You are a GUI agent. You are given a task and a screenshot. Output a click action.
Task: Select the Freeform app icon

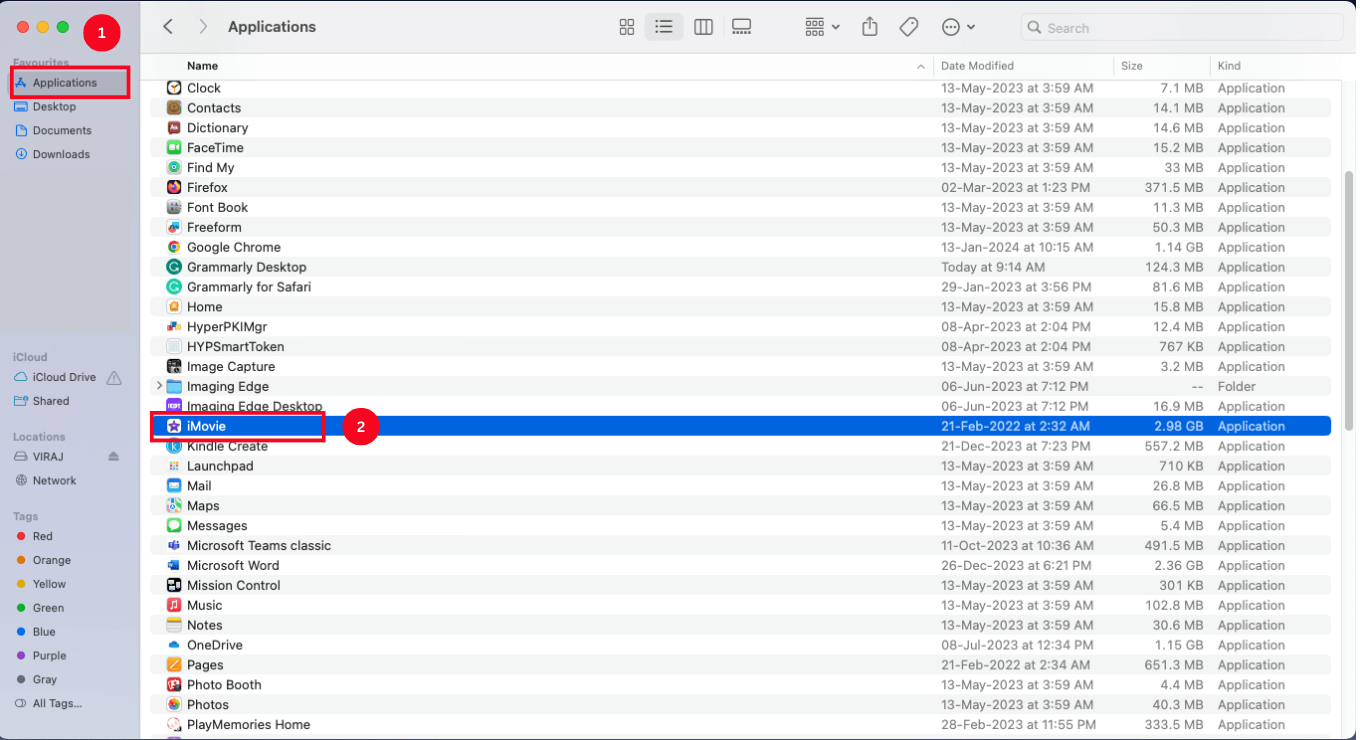[x=174, y=227]
